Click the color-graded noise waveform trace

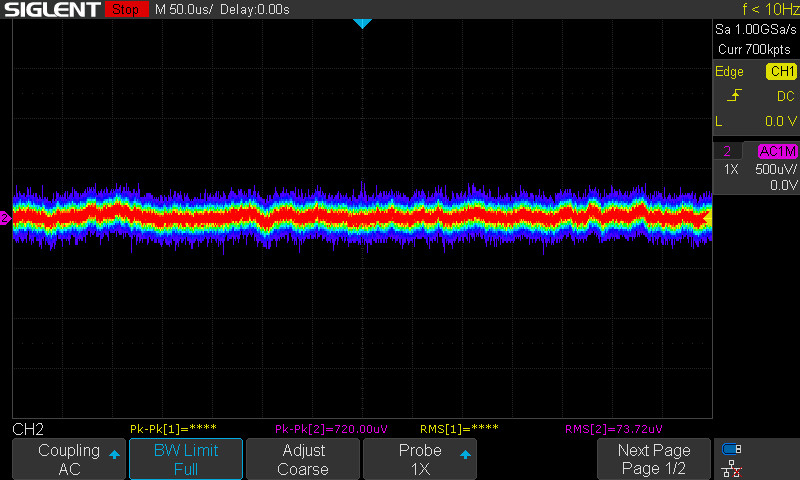362,218
